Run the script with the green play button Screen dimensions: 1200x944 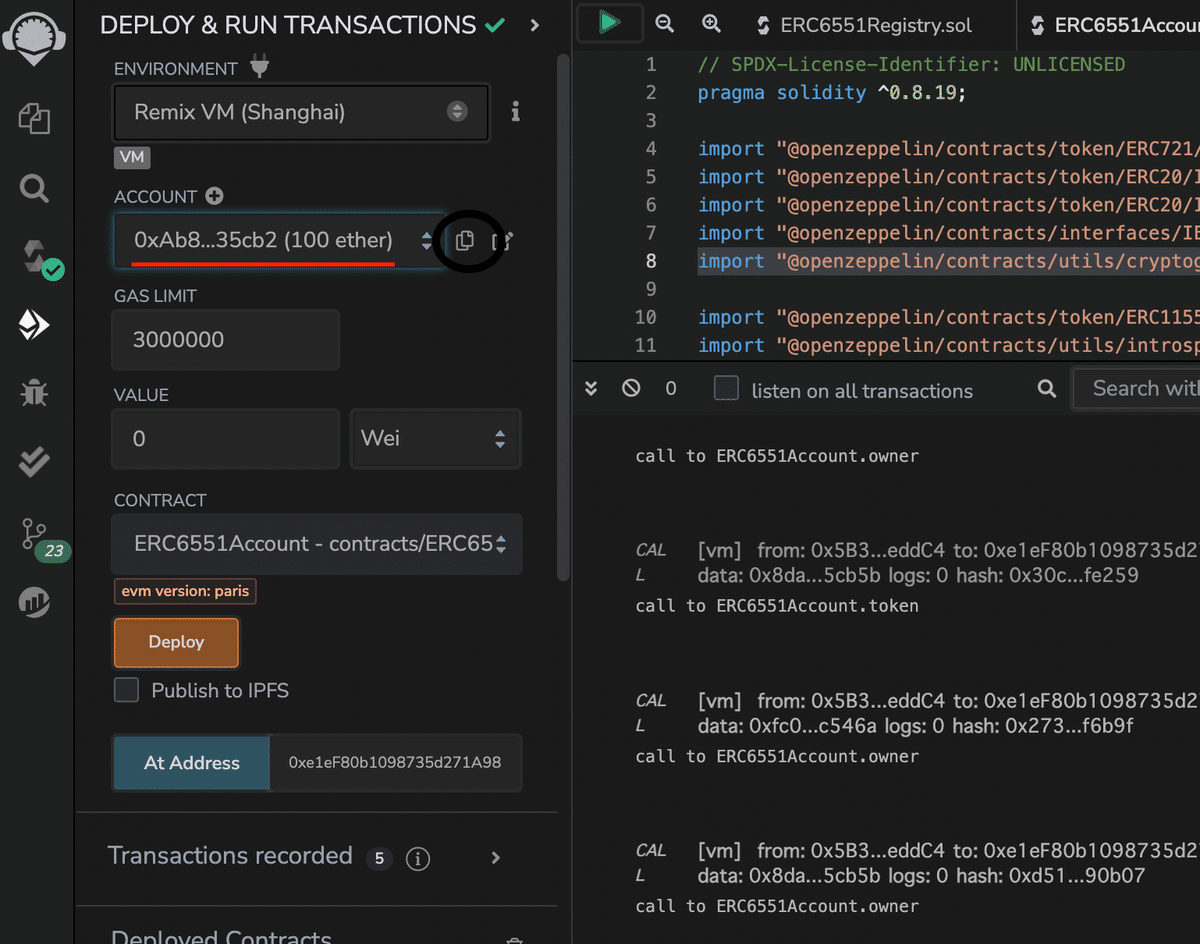[x=610, y=22]
